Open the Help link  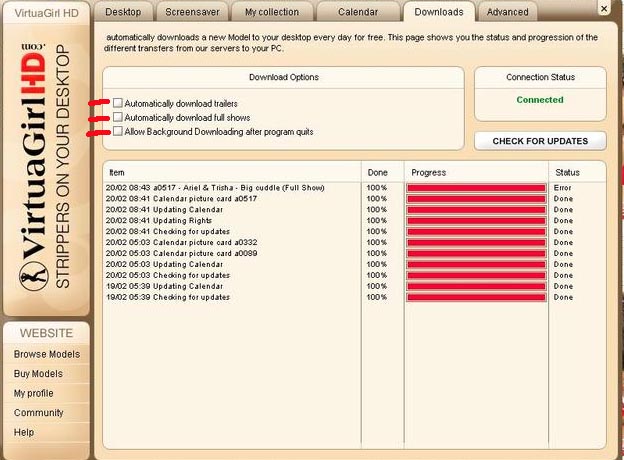[x=24, y=432]
